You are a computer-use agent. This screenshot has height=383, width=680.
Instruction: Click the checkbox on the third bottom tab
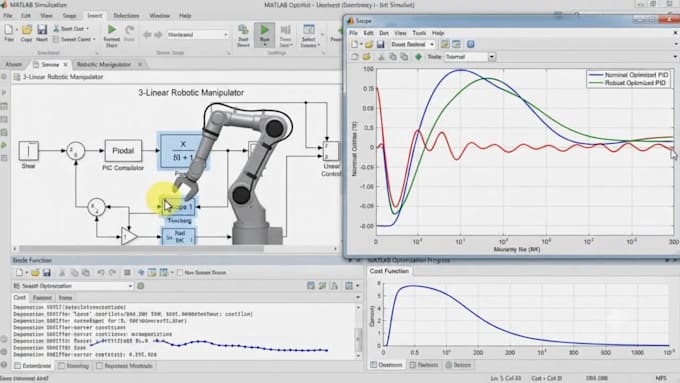tap(99, 366)
